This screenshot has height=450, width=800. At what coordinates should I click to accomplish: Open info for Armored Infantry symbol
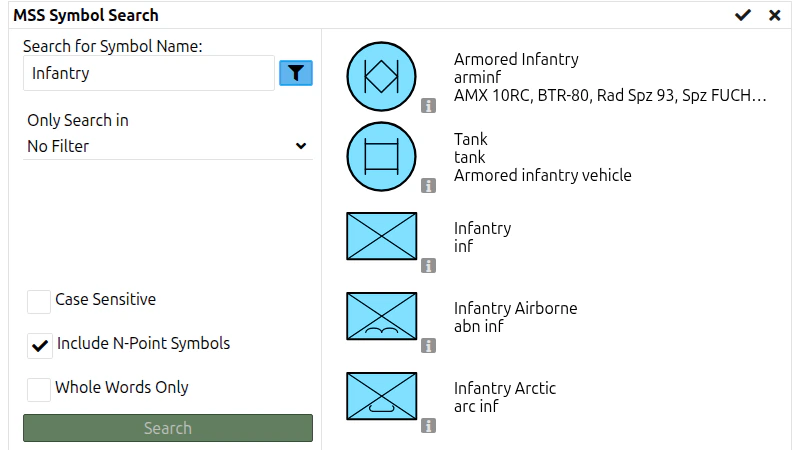coord(429,106)
